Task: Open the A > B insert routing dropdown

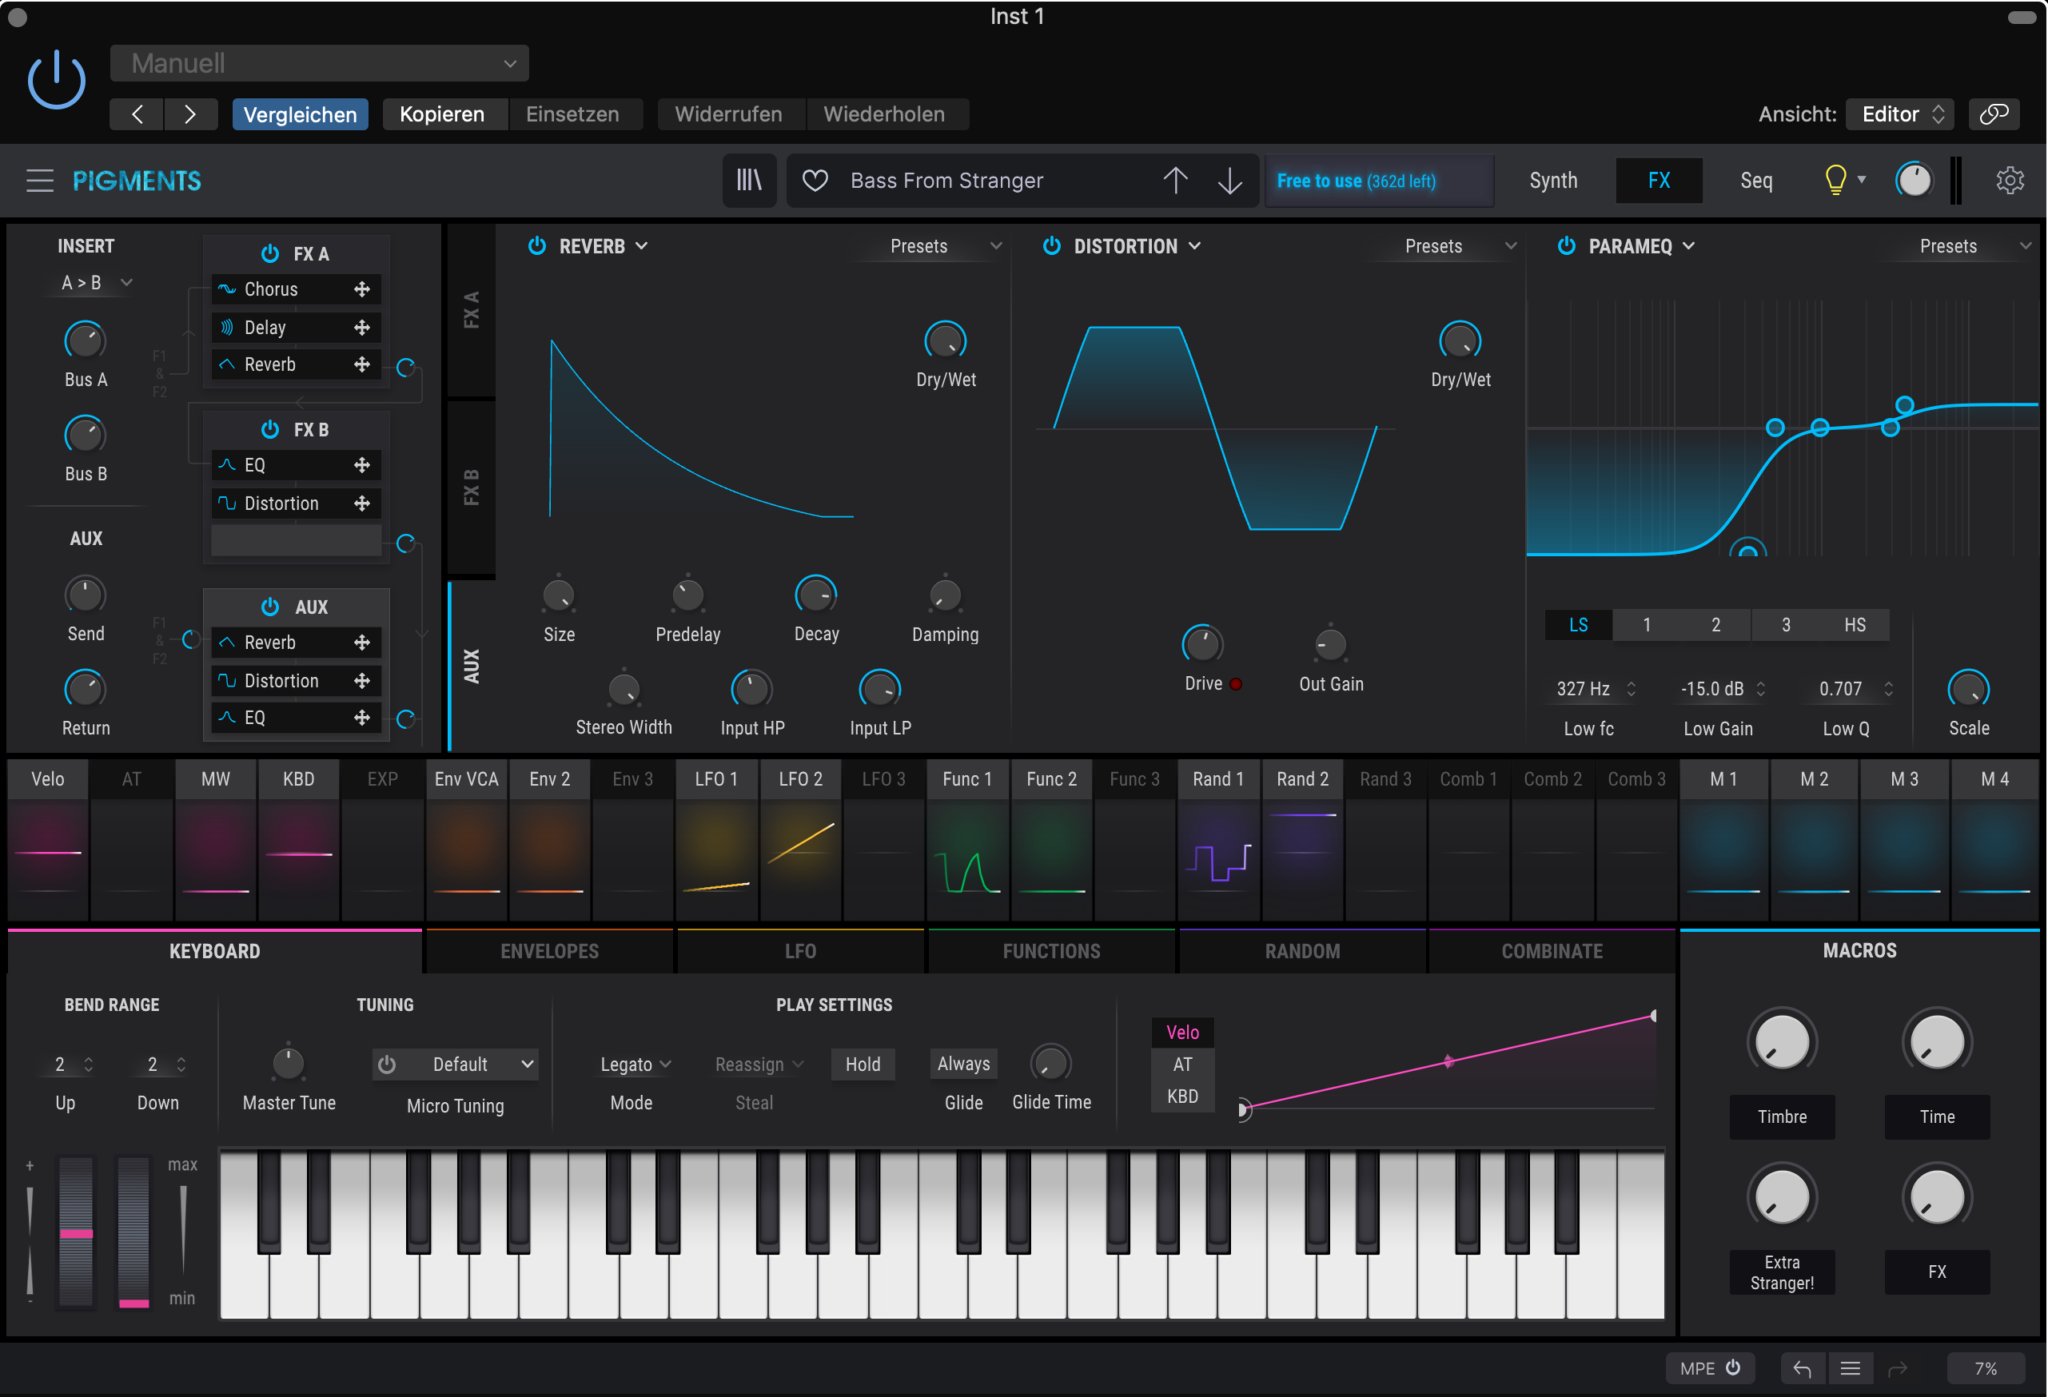Action: tap(95, 283)
